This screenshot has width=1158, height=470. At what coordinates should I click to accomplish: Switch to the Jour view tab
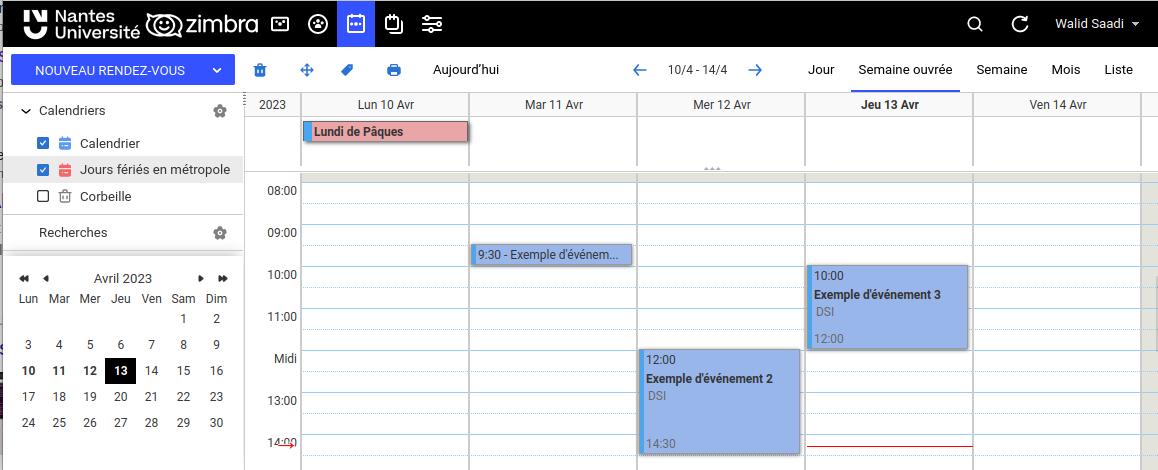[821, 70]
